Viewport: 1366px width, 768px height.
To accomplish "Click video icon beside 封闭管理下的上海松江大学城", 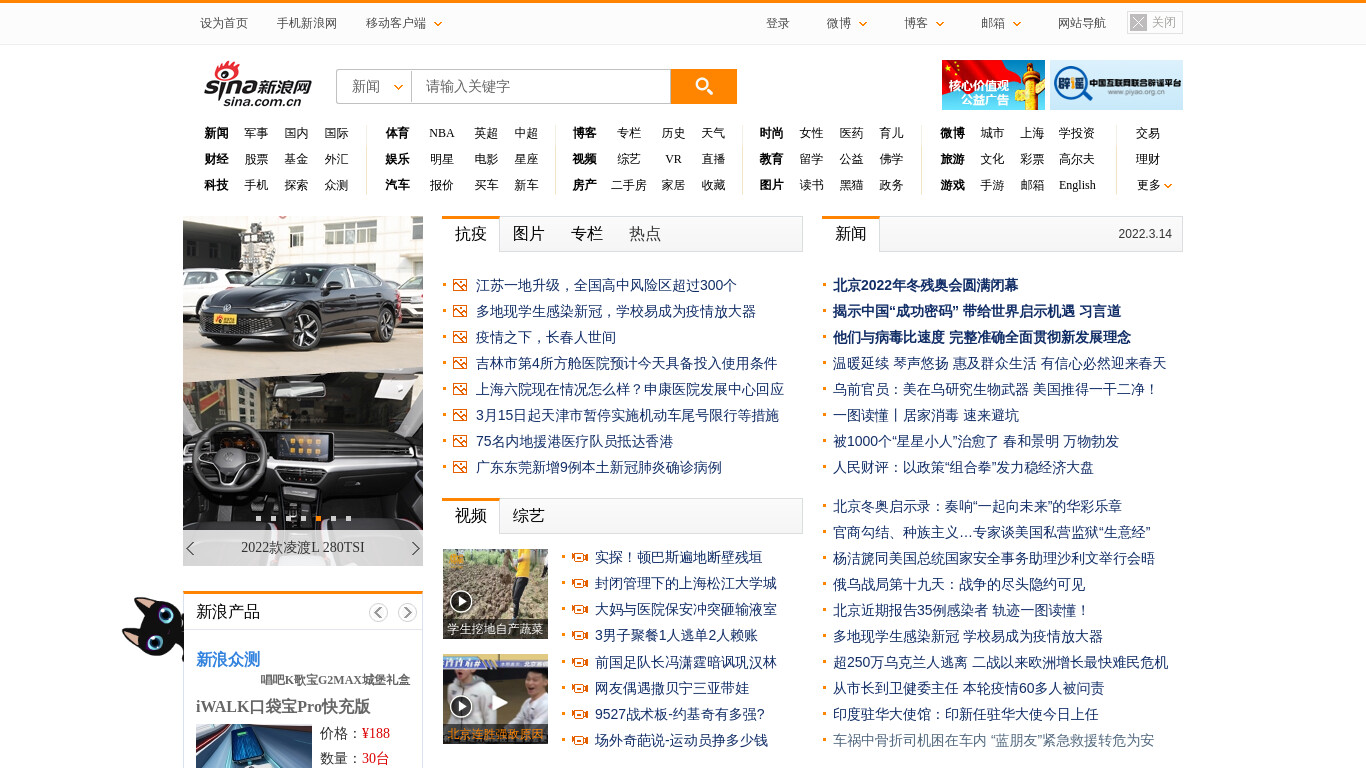I will (579, 583).
